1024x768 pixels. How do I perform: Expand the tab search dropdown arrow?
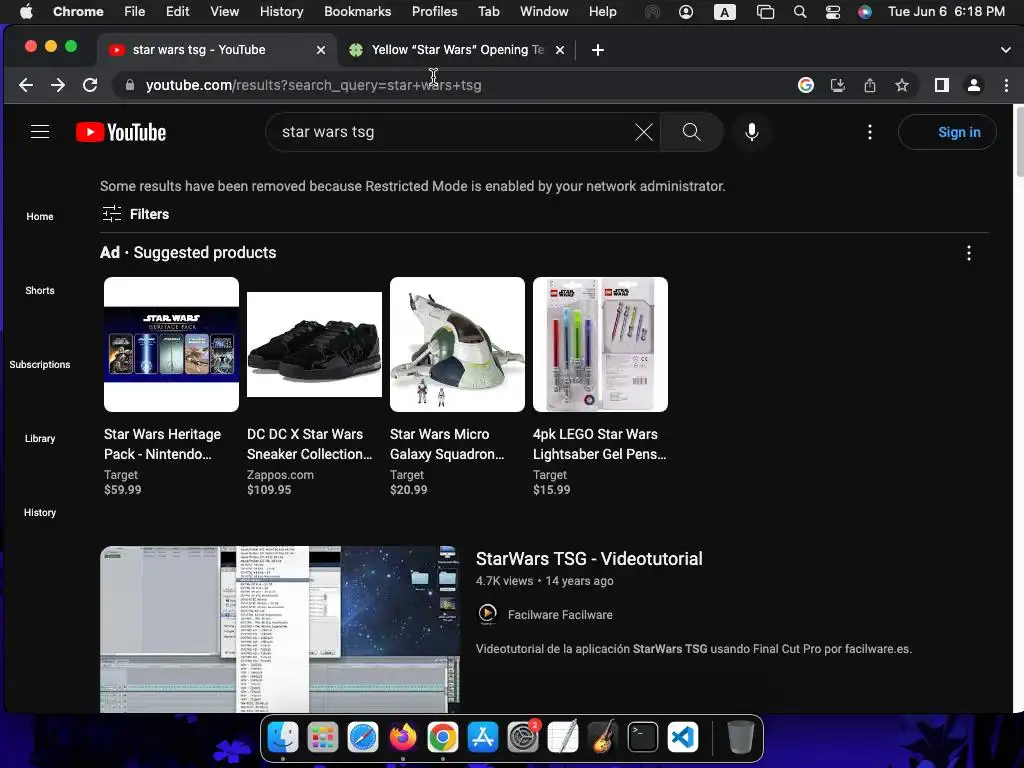click(1006, 50)
